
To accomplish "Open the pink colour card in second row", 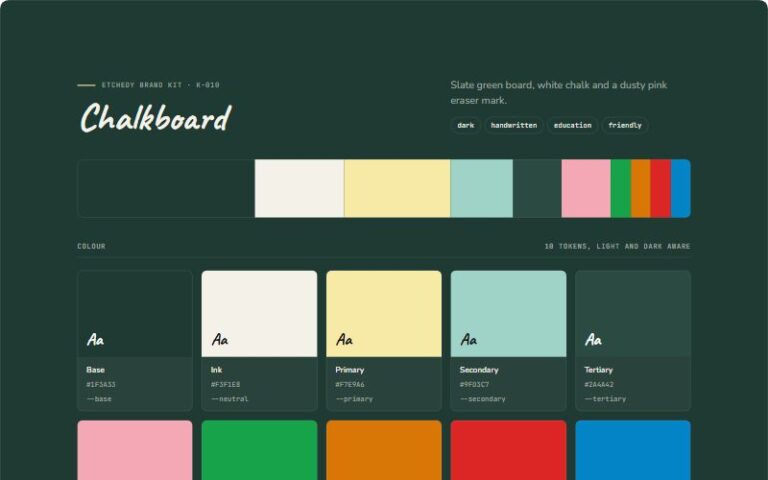I will 135,450.
